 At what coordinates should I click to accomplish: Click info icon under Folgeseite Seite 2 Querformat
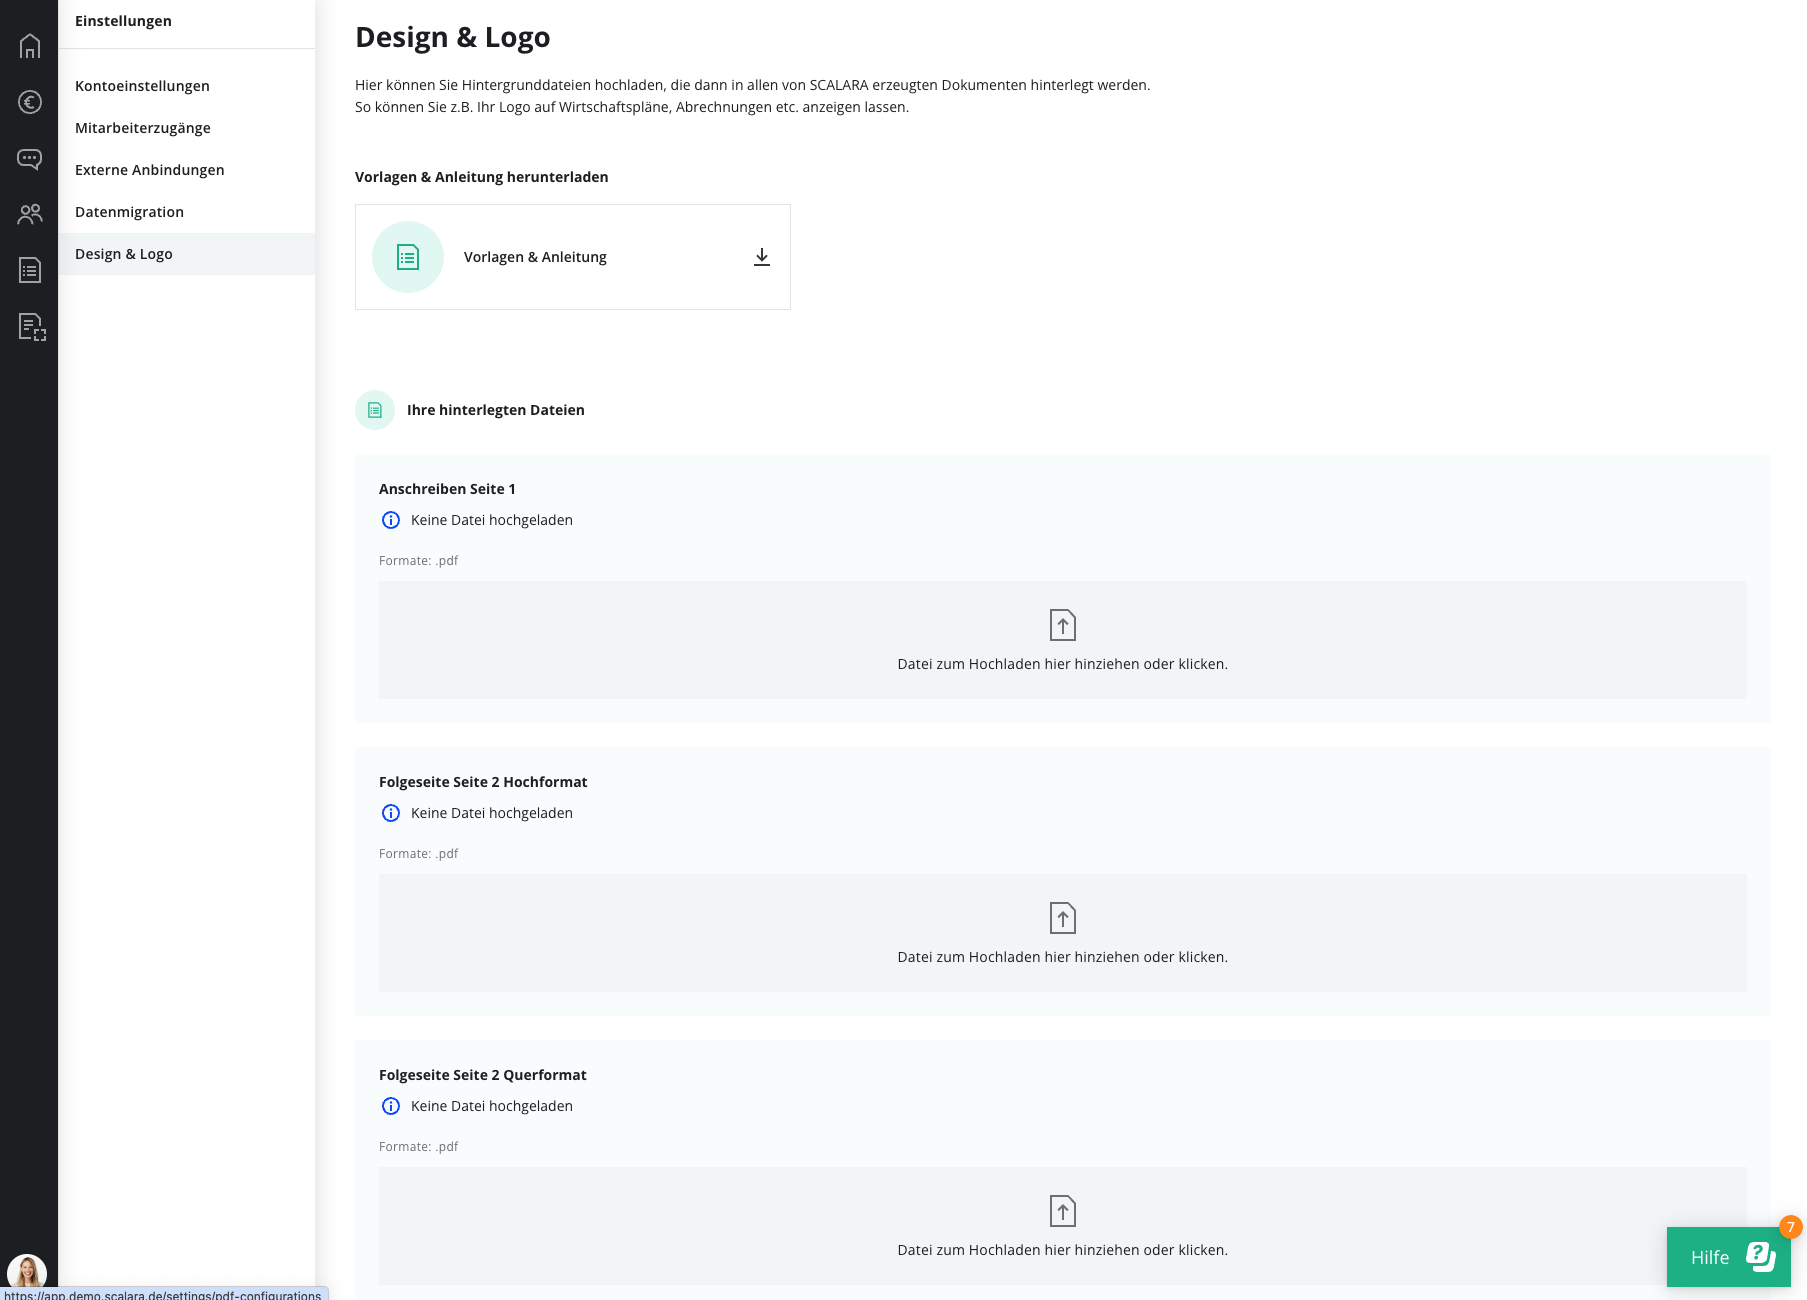point(391,1106)
